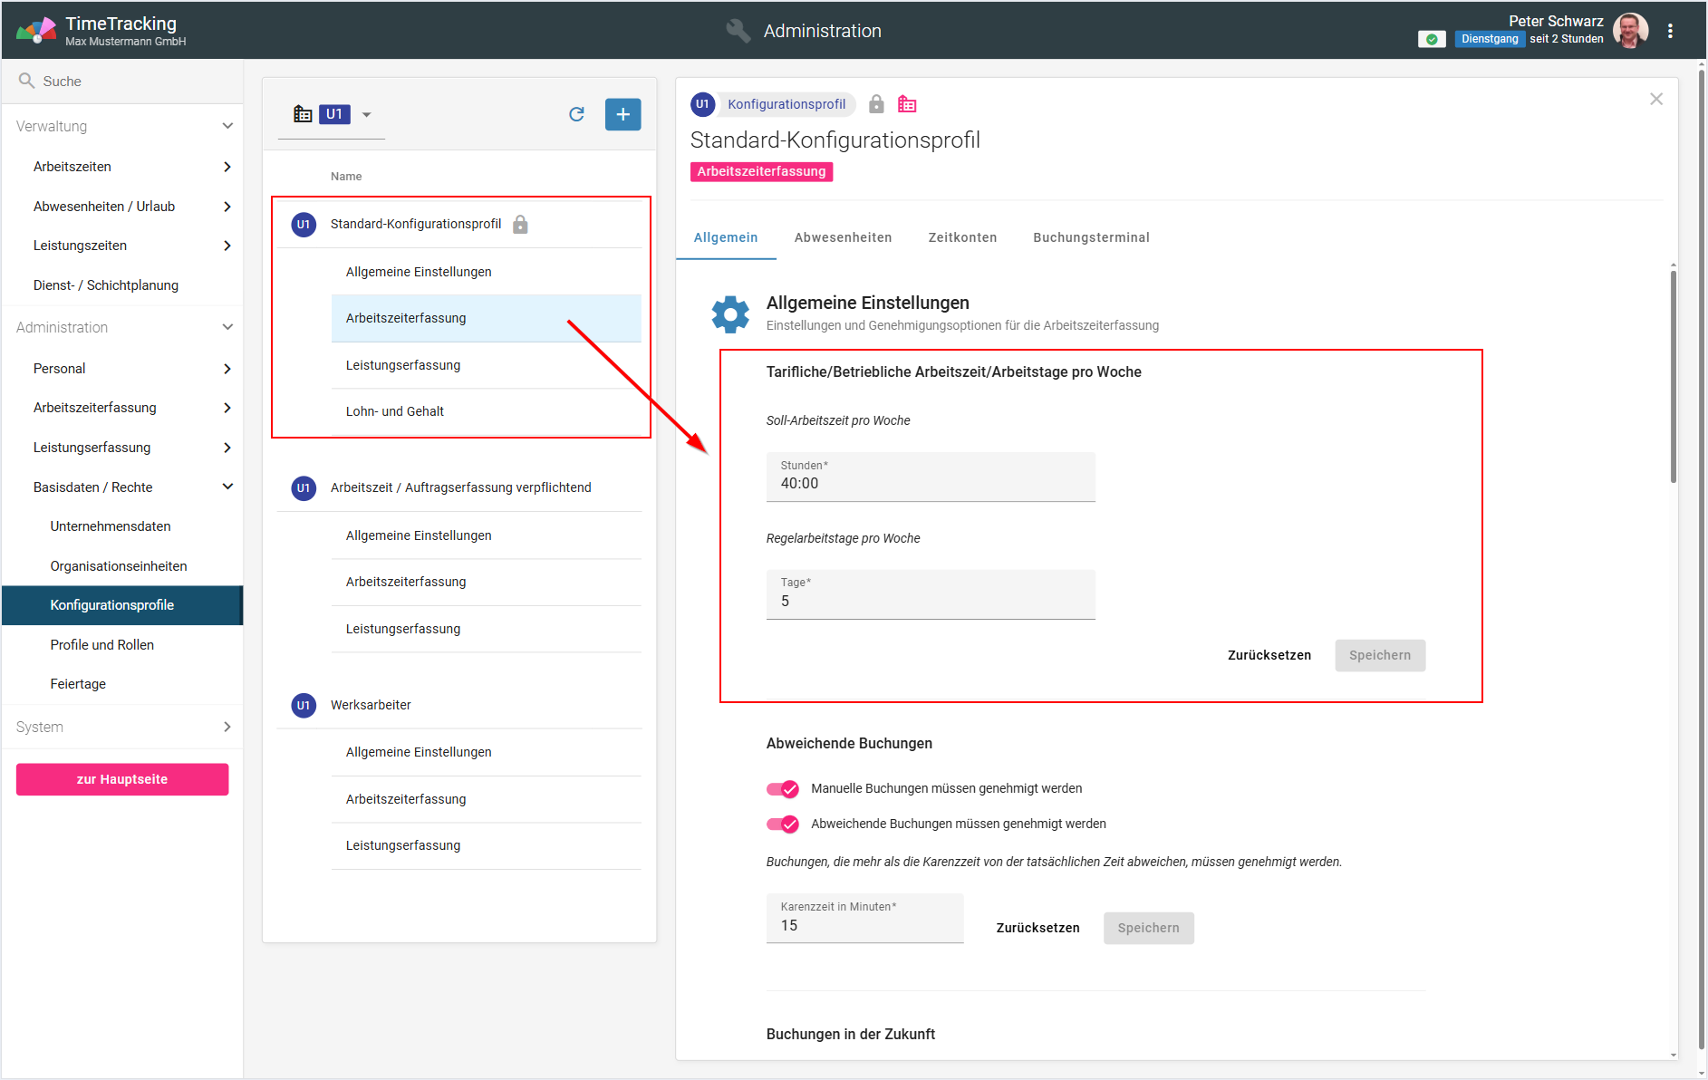Click the 'zur Hauptseite' button

(122, 779)
